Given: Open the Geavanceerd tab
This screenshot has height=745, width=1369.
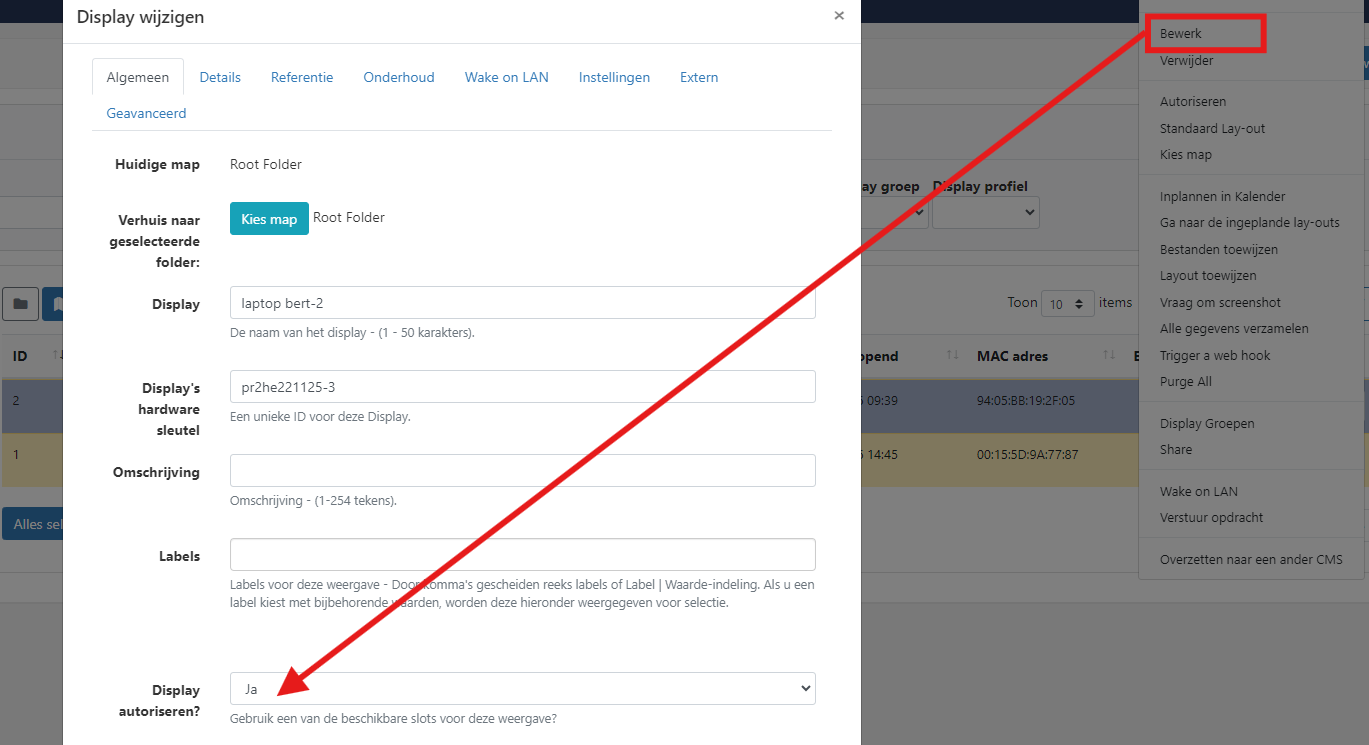Looking at the screenshot, I should [x=146, y=113].
